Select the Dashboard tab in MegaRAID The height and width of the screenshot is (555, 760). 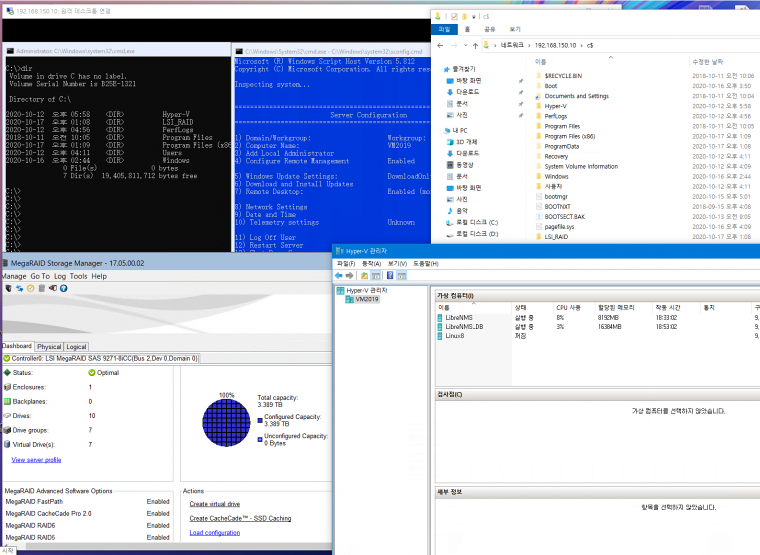pyautogui.click(x=17, y=346)
